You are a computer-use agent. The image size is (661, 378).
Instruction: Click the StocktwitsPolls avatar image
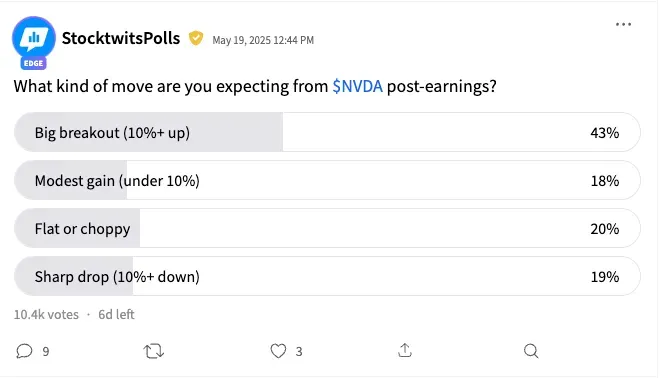[x=34, y=38]
